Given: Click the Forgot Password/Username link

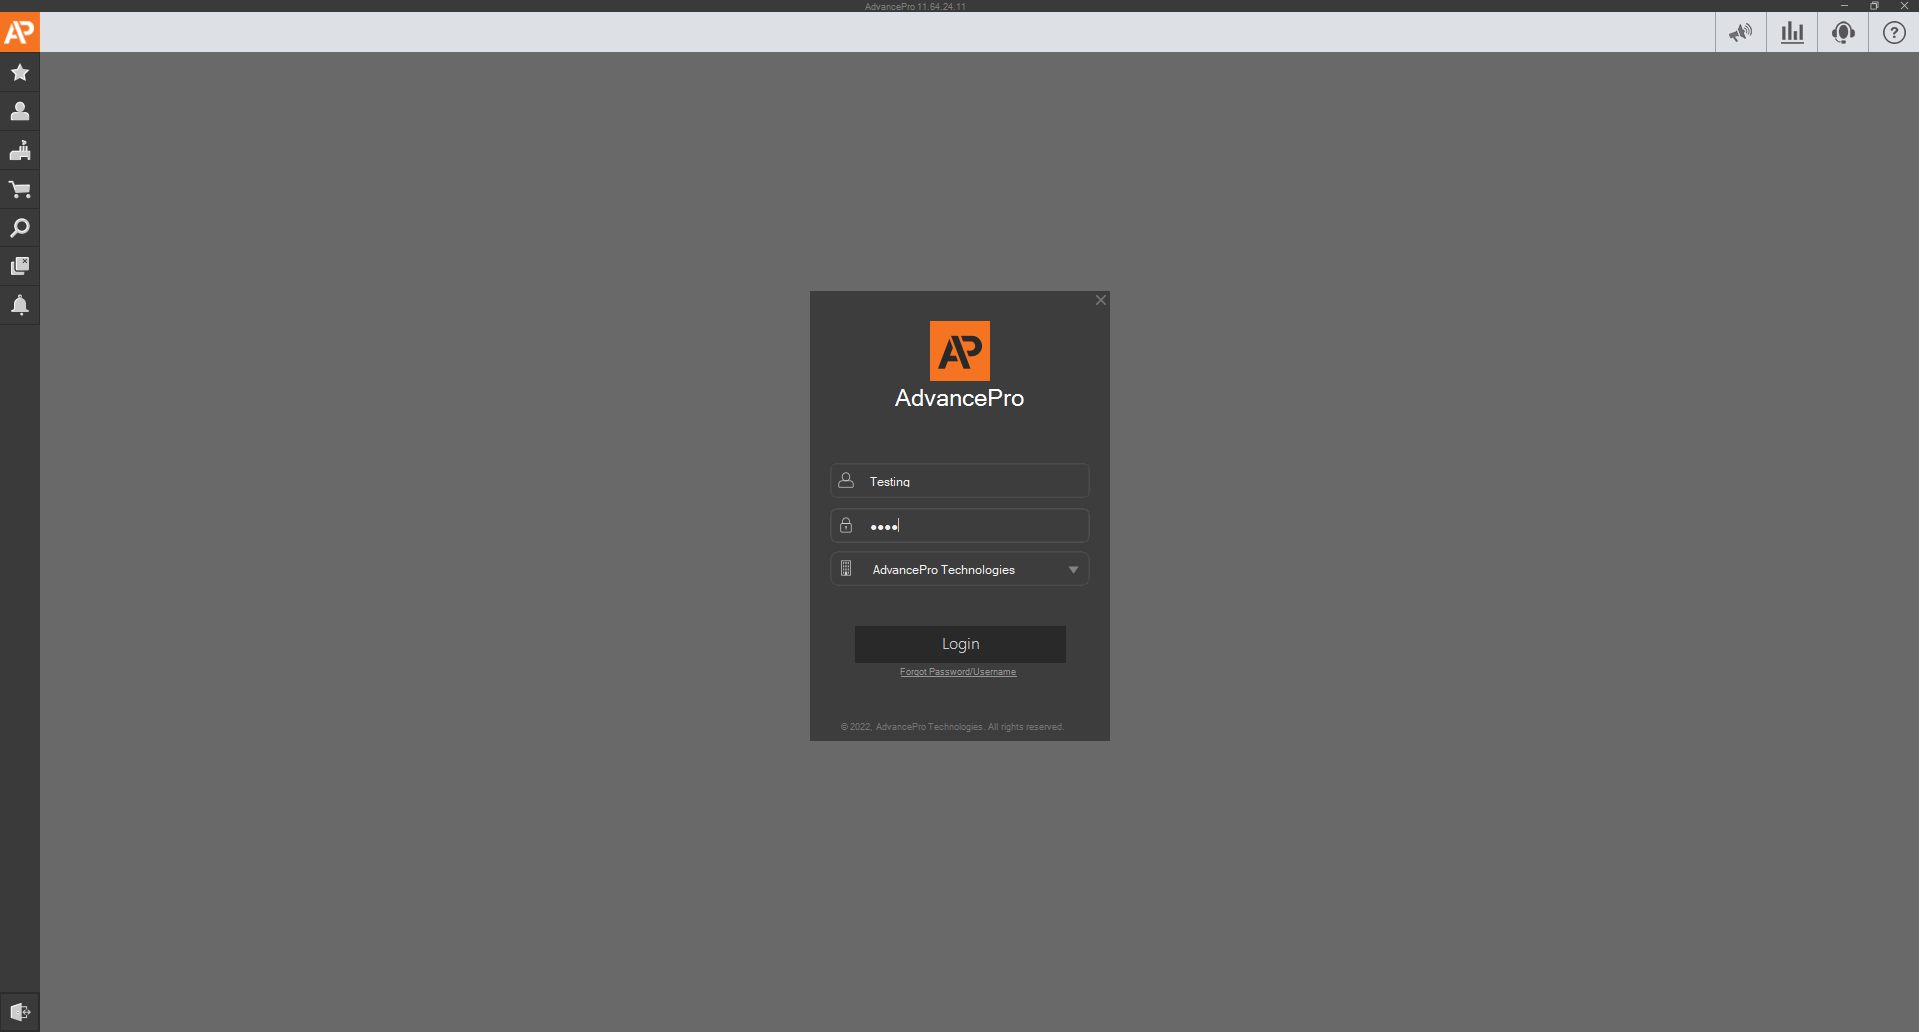Looking at the screenshot, I should coord(958,672).
